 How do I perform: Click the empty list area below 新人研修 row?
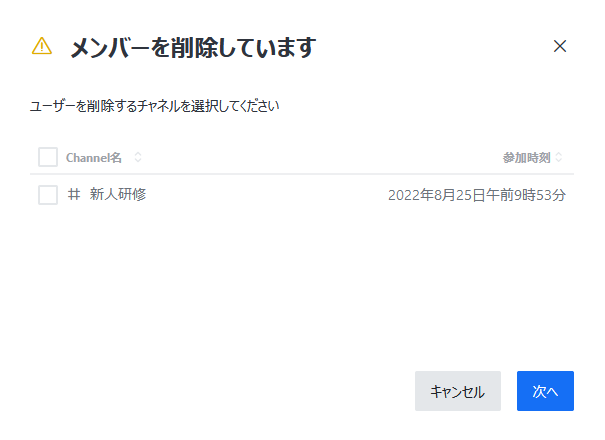click(302, 286)
